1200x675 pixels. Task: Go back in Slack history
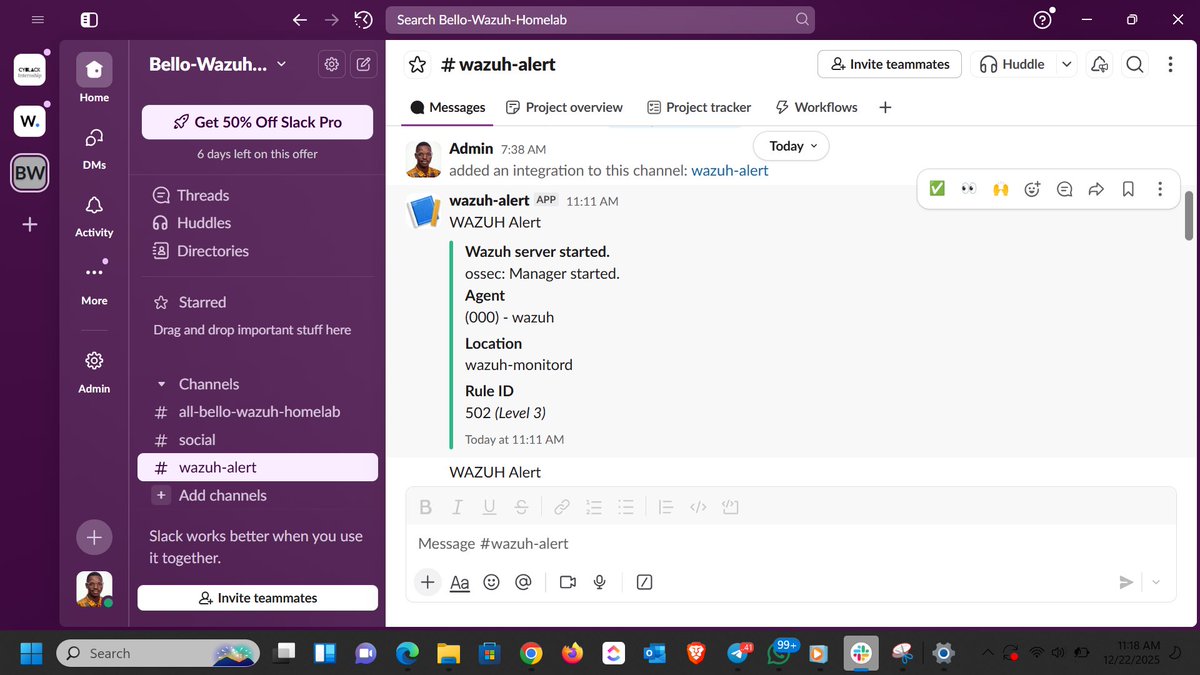click(299, 19)
